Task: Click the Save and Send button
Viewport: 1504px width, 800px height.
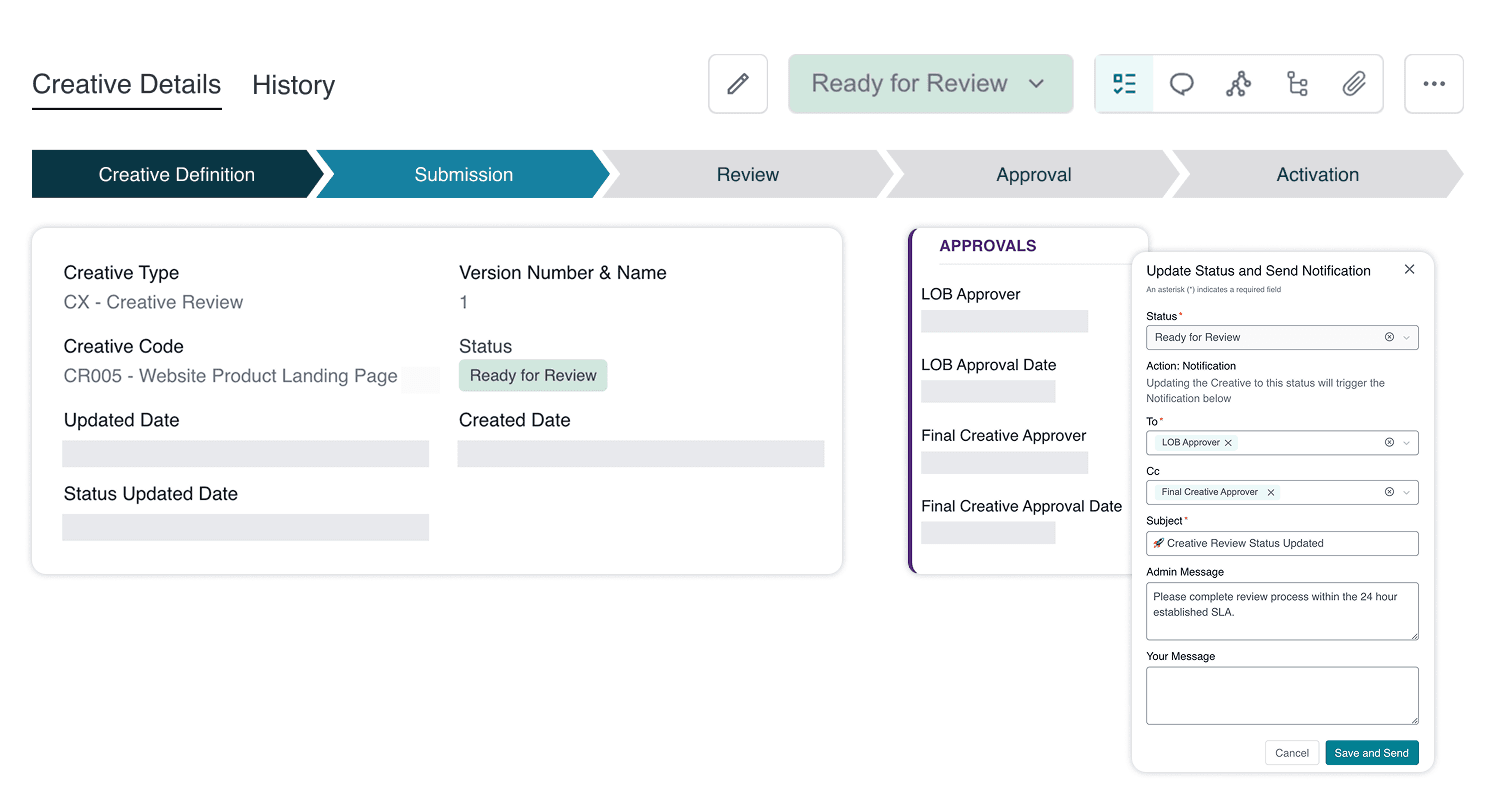Action: click(x=1372, y=752)
